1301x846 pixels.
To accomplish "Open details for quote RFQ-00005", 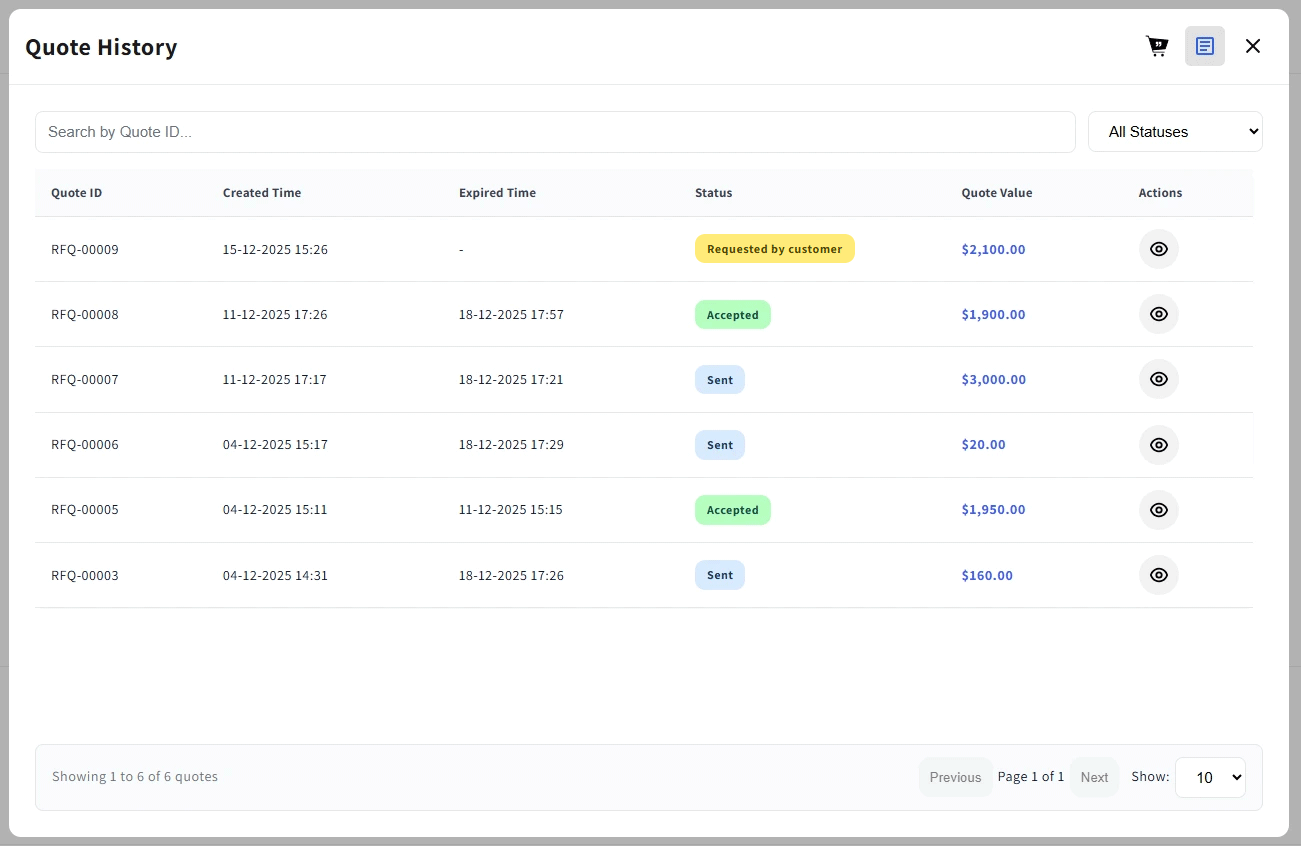I will pos(1158,509).
